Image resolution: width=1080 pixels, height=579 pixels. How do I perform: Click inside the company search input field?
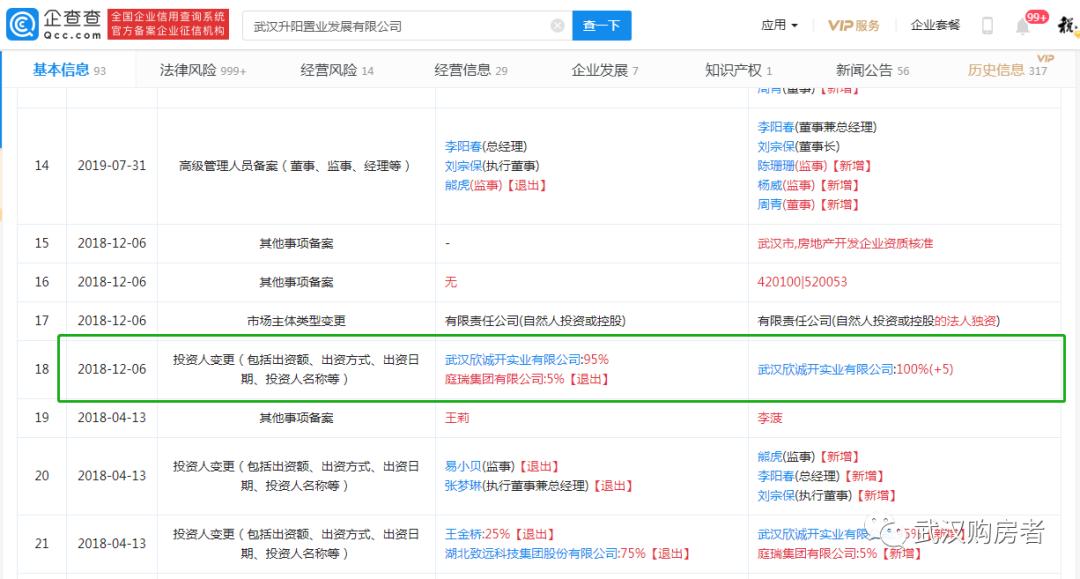pyautogui.click(x=400, y=24)
